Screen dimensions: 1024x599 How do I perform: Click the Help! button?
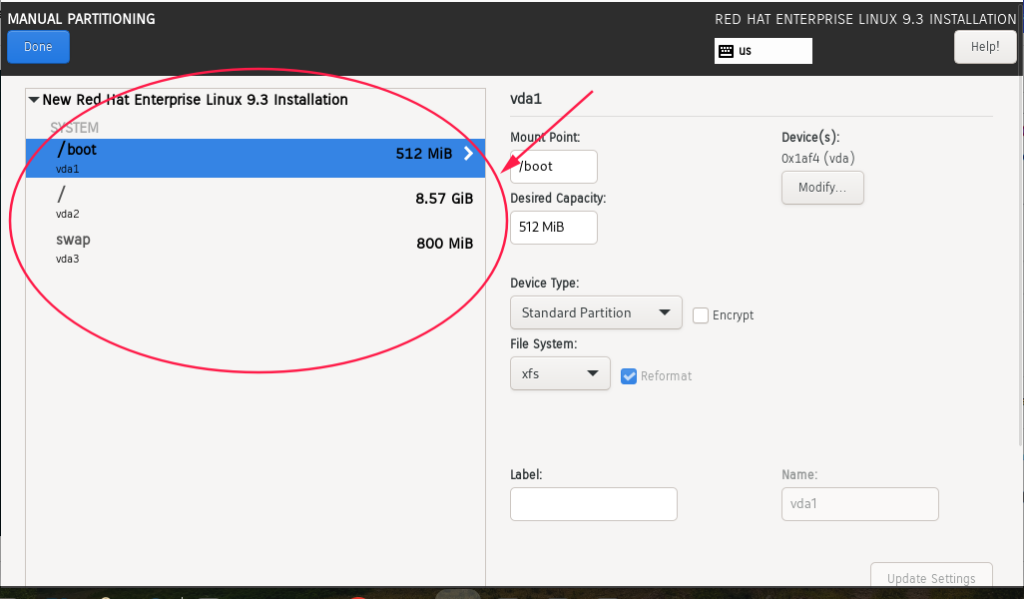coord(984,46)
